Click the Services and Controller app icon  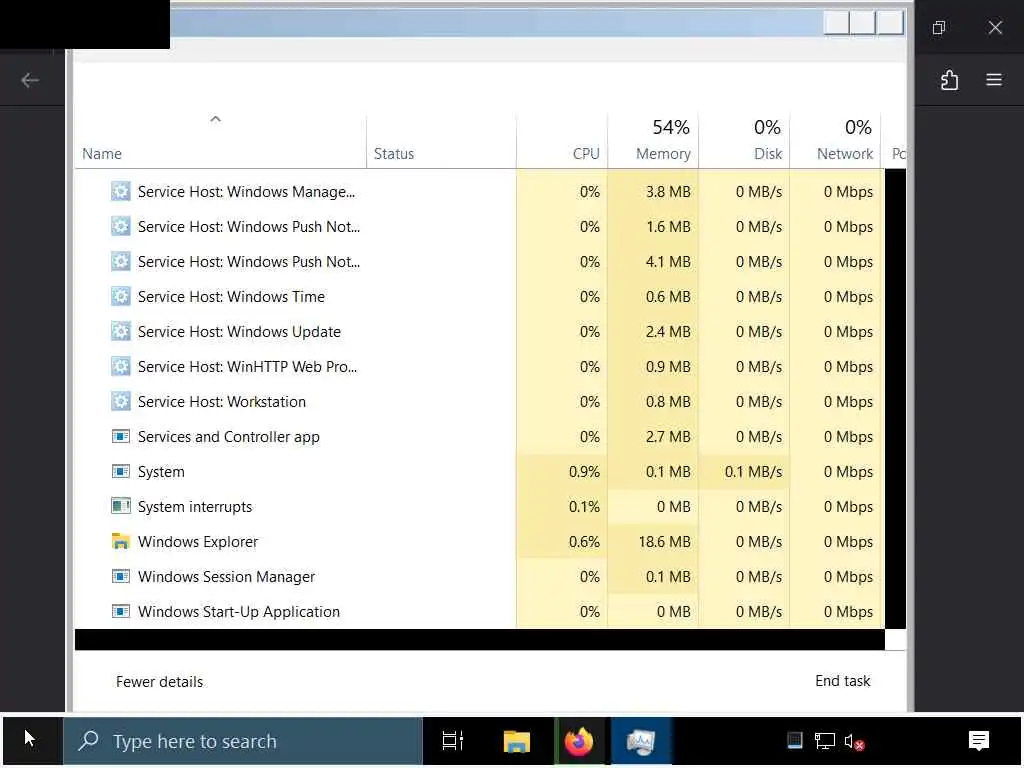coord(121,436)
